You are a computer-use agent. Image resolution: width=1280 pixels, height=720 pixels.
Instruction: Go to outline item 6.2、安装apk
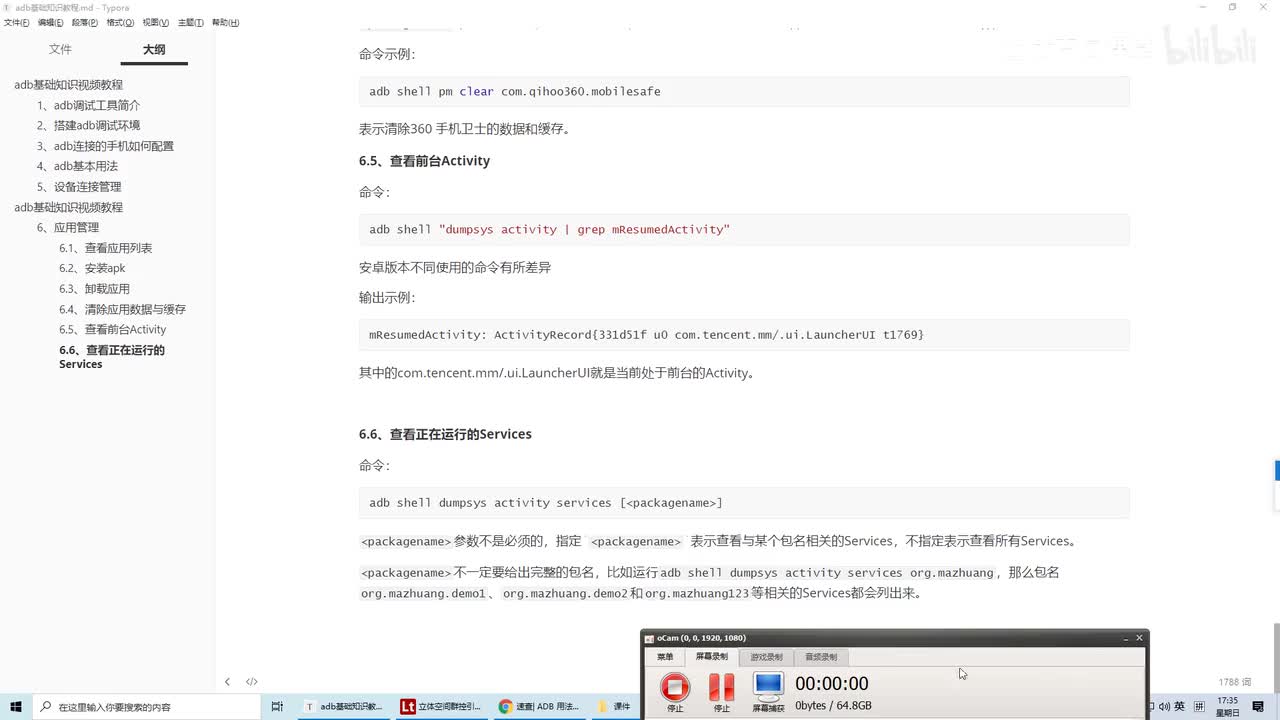[92, 268]
